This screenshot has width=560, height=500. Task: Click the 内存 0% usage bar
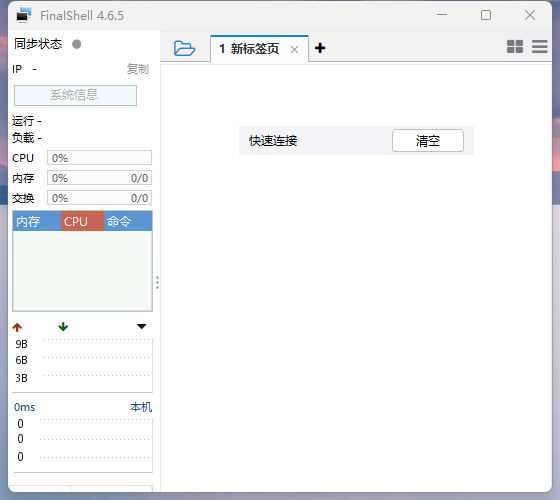[99, 178]
